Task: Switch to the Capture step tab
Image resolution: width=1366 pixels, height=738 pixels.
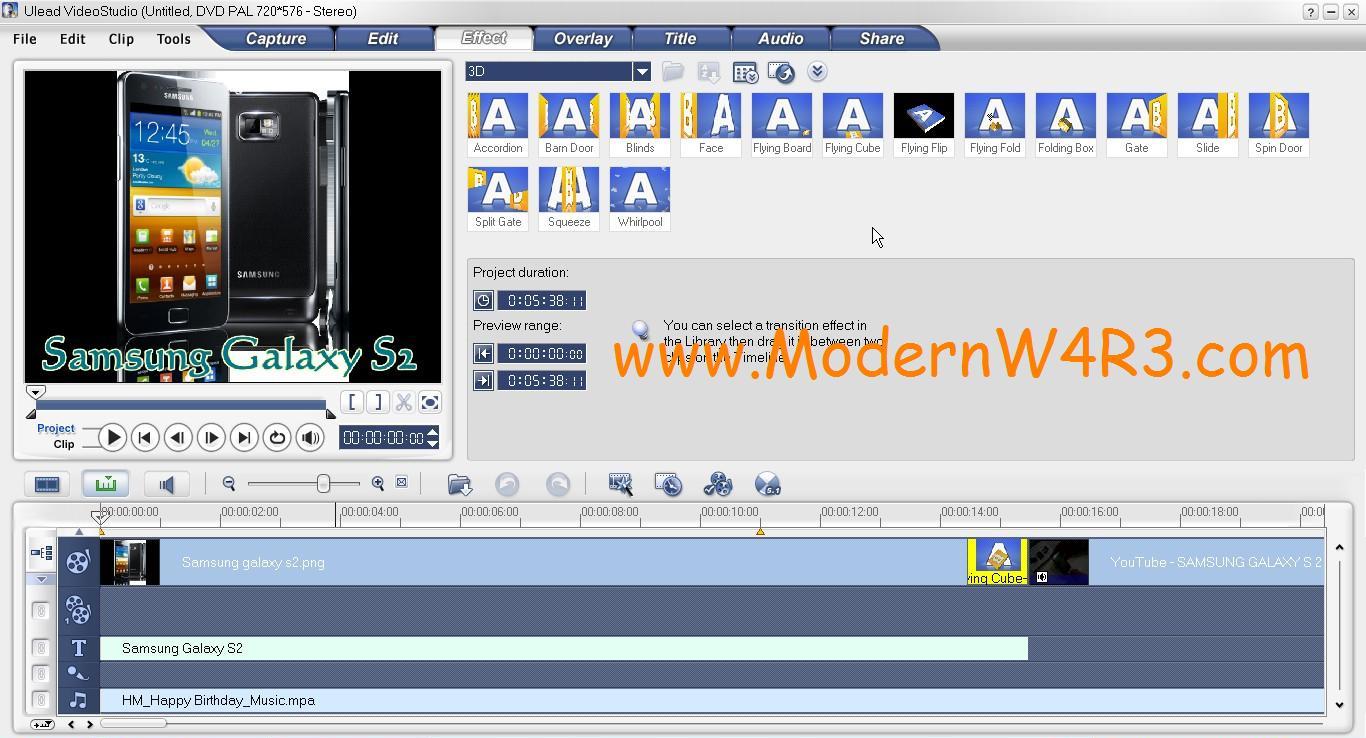Action: pos(276,39)
